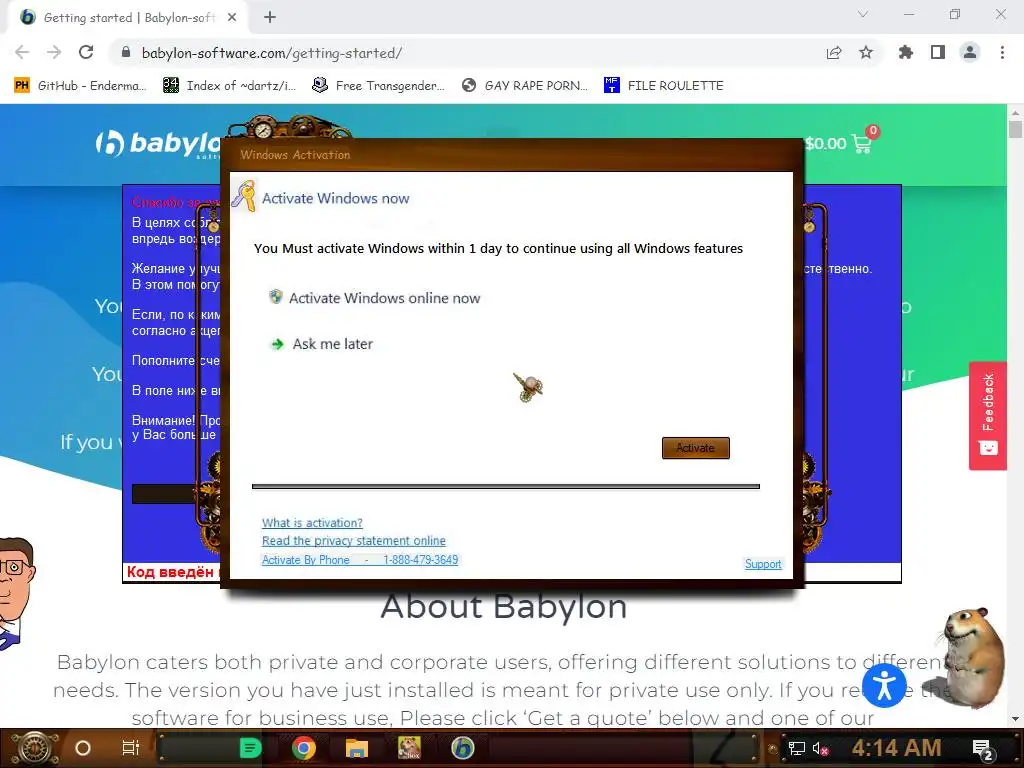The height and width of the screenshot is (768, 1024).
Task: Click the chevron search-tabs arrow in title bar
Action: coord(863,14)
